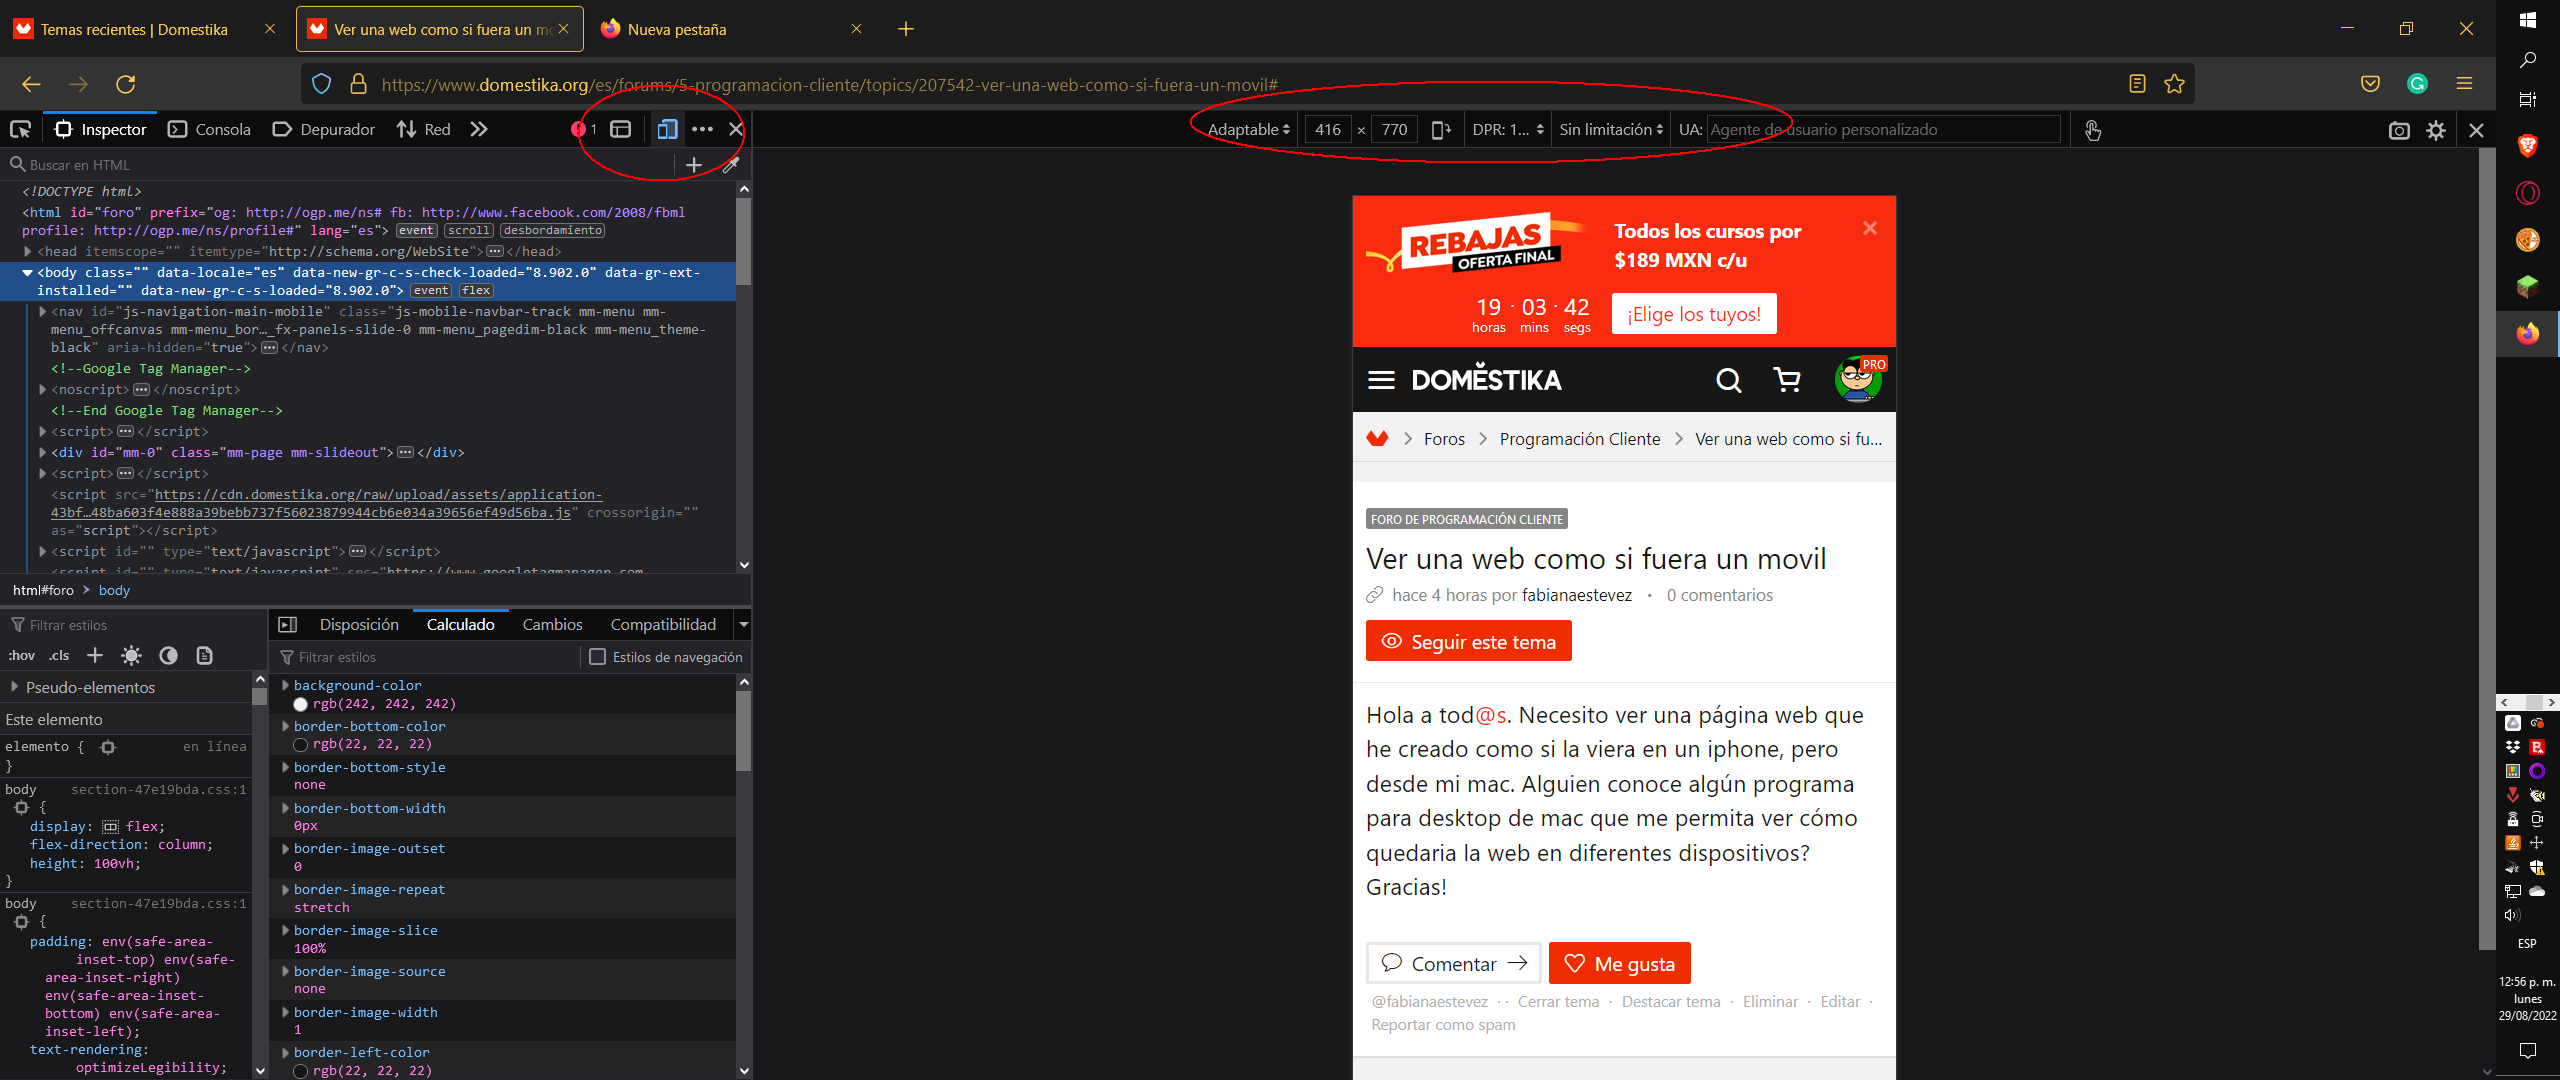Image resolution: width=2560 pixels, height=1080 pixels.
Task: Click the Domestika home breadcrumb icon
Action: [x=1377, y=438]
